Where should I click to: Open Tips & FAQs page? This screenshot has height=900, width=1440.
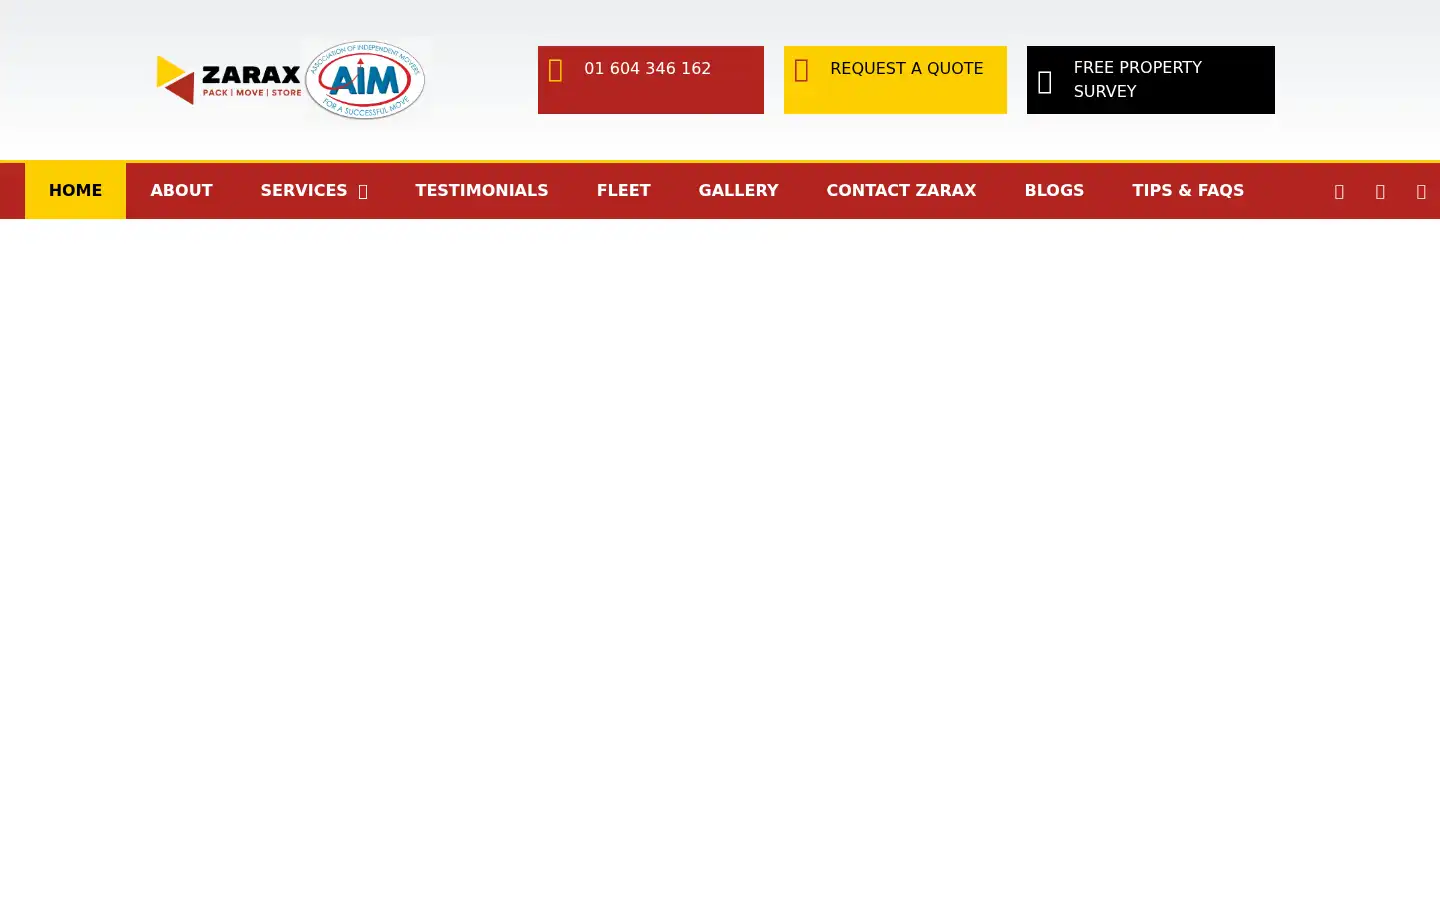pyautogui.click(x=1188, y=190)
